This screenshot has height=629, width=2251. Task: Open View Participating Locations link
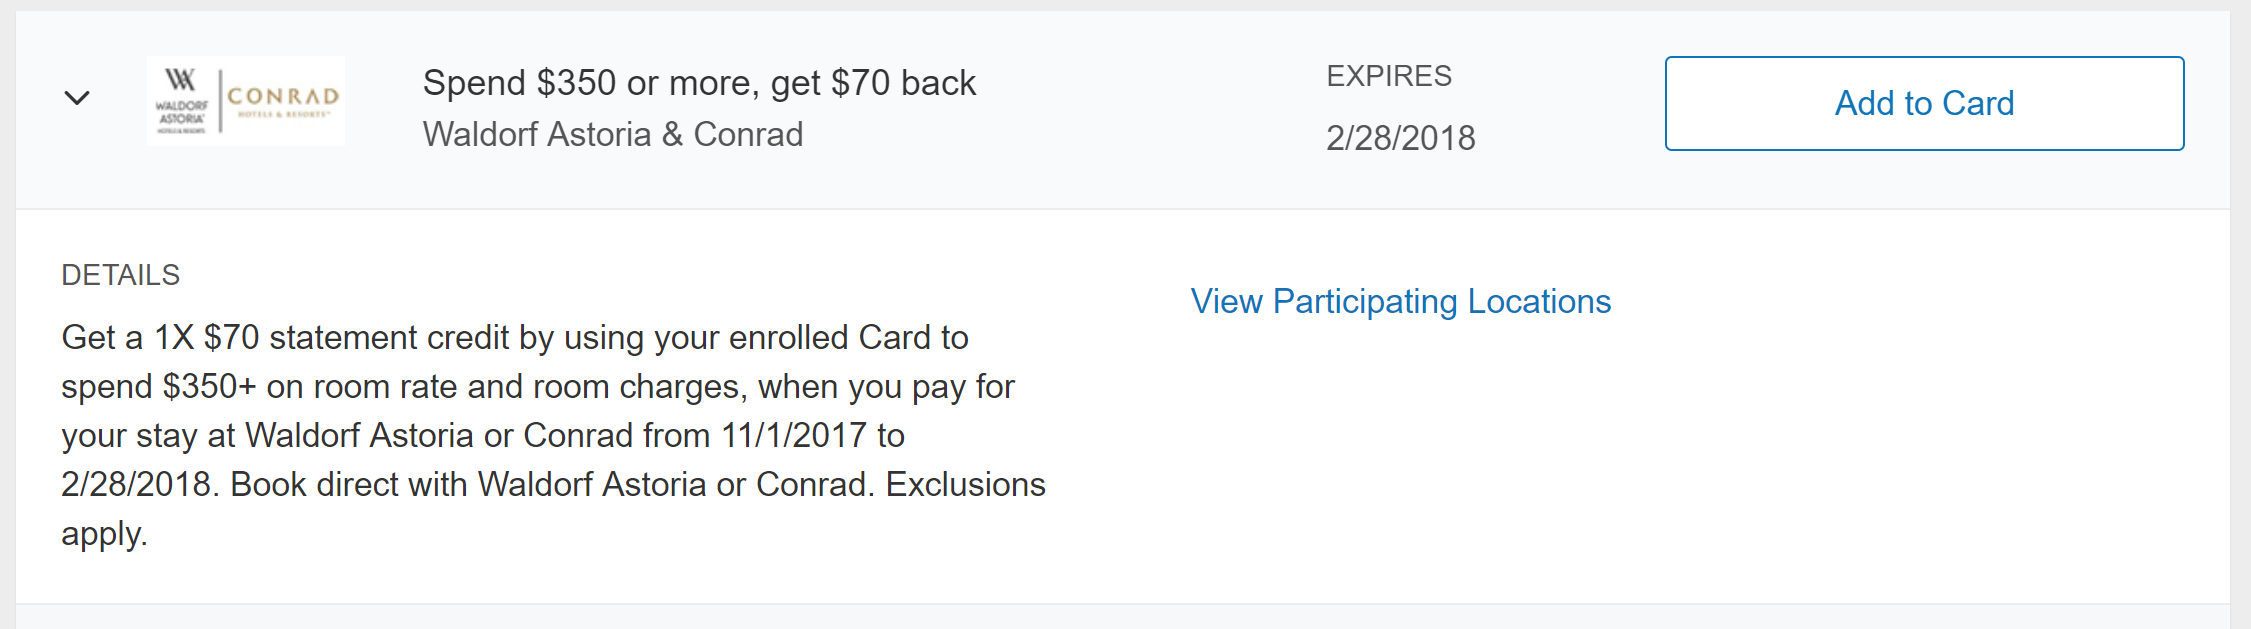tap(1400, 301)
